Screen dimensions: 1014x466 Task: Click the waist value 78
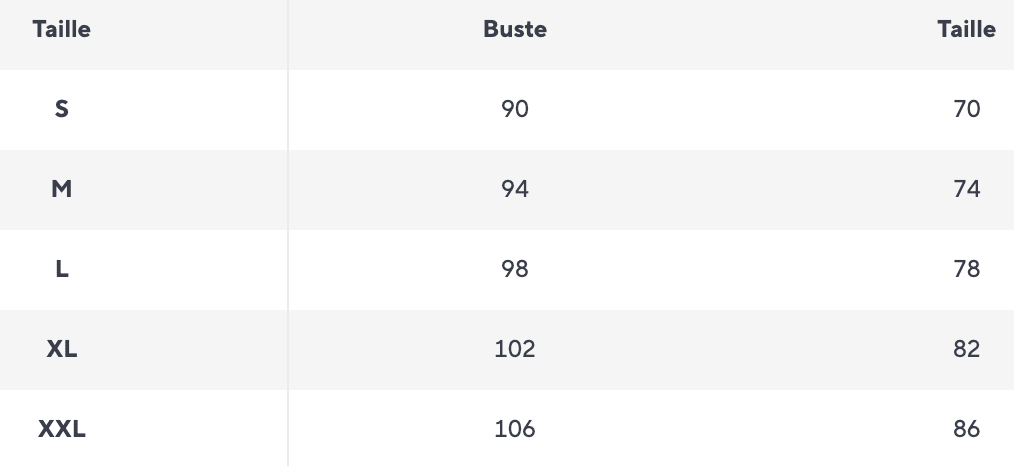click(x=966, y=269)
